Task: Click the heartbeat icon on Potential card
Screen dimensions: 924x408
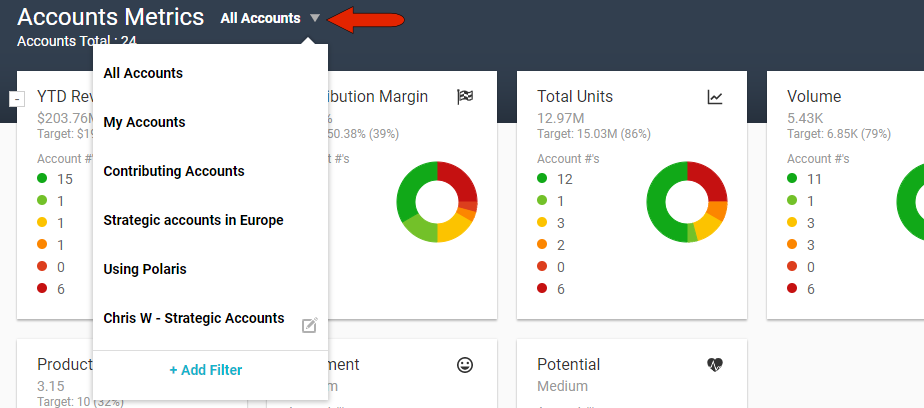Action: point(715,365)
